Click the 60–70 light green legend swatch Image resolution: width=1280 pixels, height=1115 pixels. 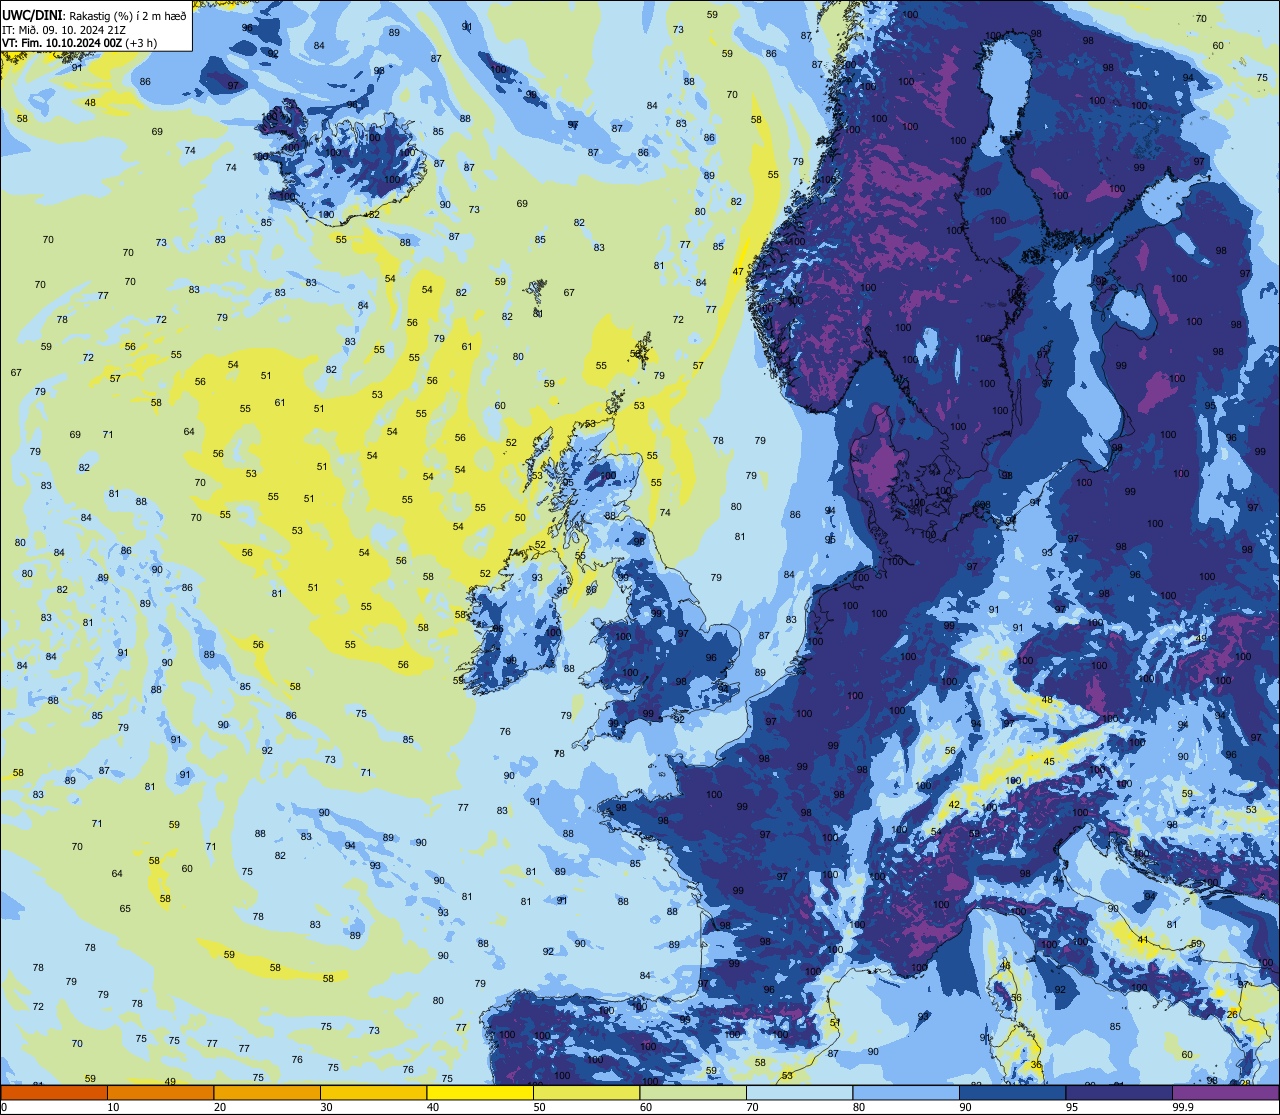[693, 1092]
